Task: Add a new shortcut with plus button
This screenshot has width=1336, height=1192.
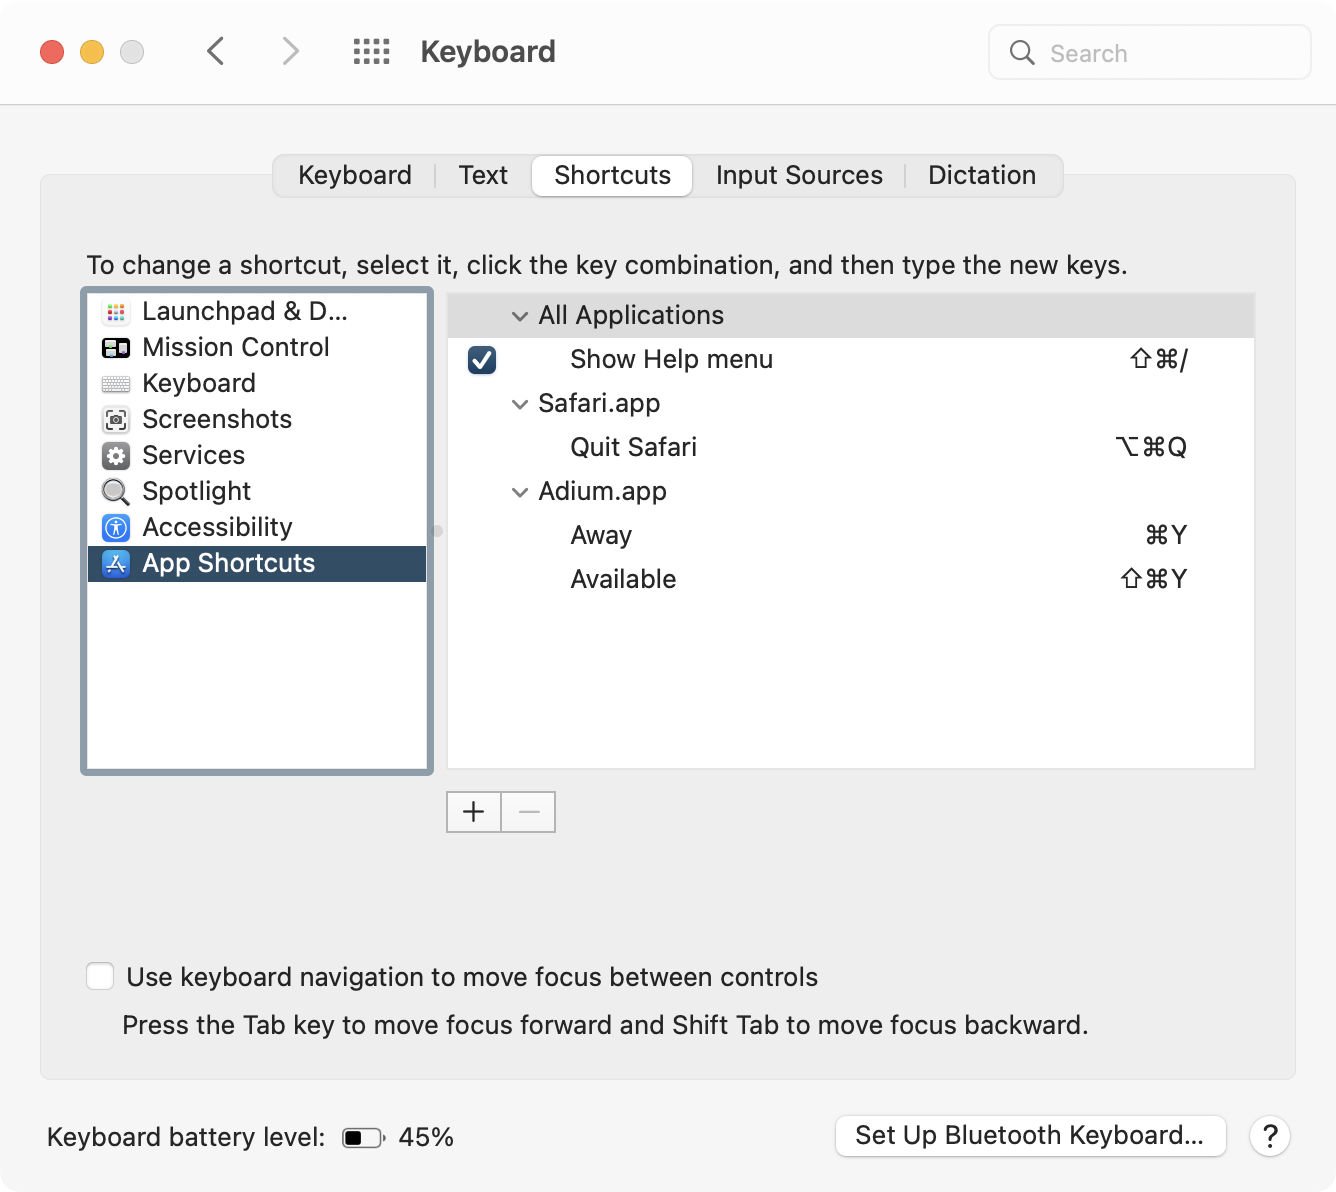Action: pyautogui.click(x=474, y=812)
